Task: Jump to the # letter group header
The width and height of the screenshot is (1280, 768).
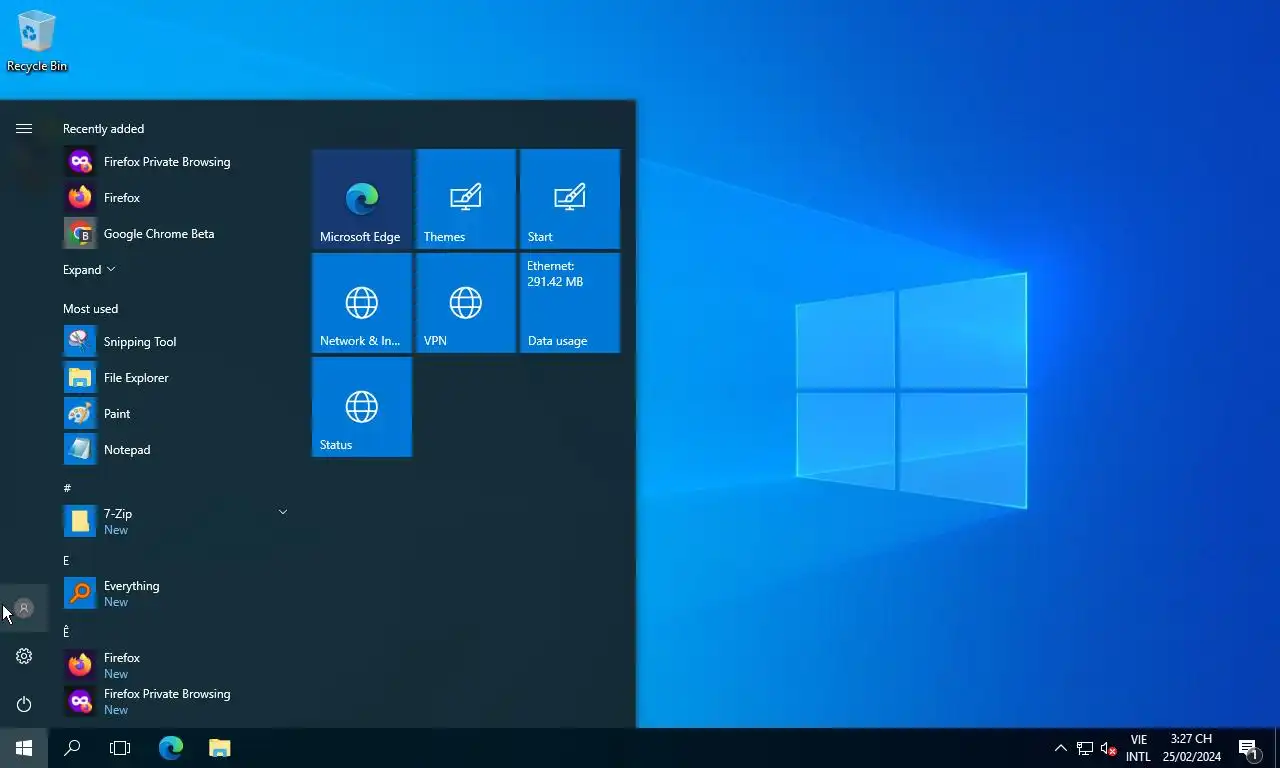Action: point(67,488)
